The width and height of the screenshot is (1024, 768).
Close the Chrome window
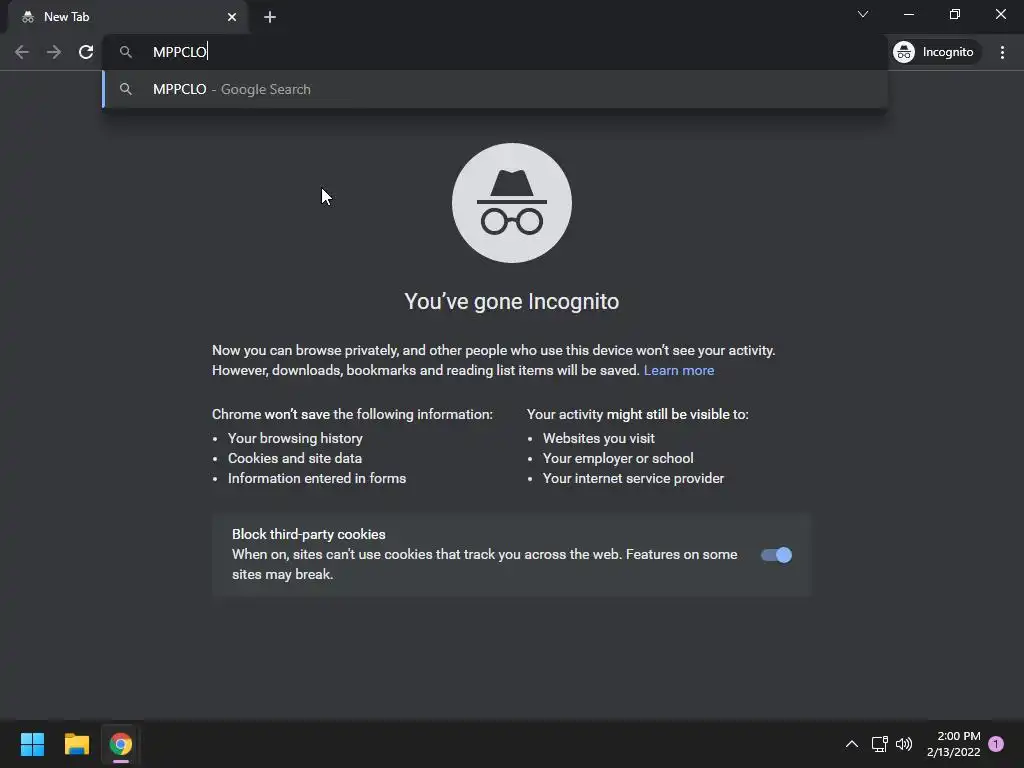(1000, 14)
